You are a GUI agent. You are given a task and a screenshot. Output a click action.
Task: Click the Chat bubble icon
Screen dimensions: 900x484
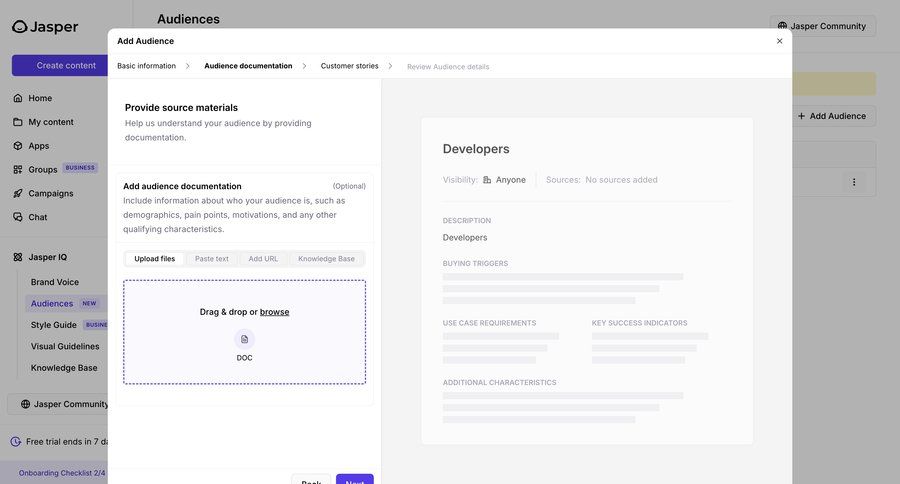coord(18,217)
